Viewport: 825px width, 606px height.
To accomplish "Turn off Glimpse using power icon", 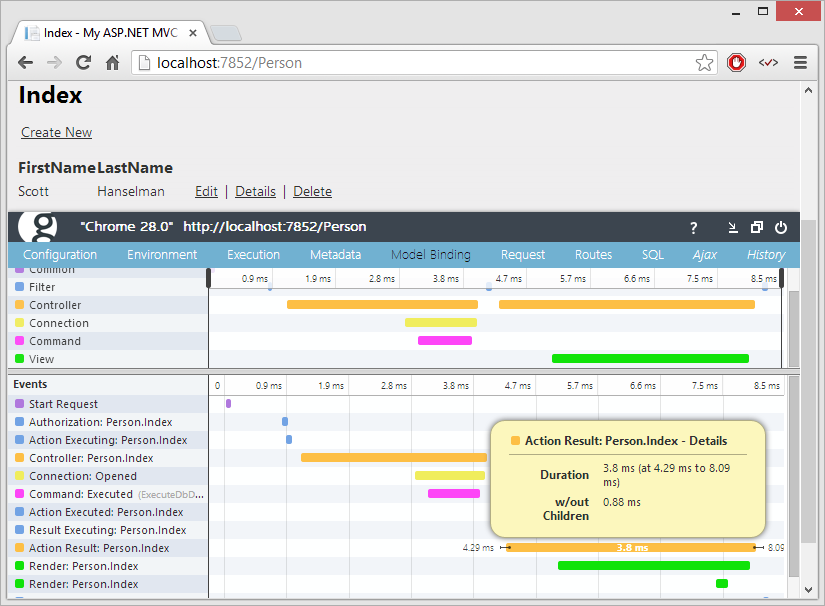I will coord(781,228).
